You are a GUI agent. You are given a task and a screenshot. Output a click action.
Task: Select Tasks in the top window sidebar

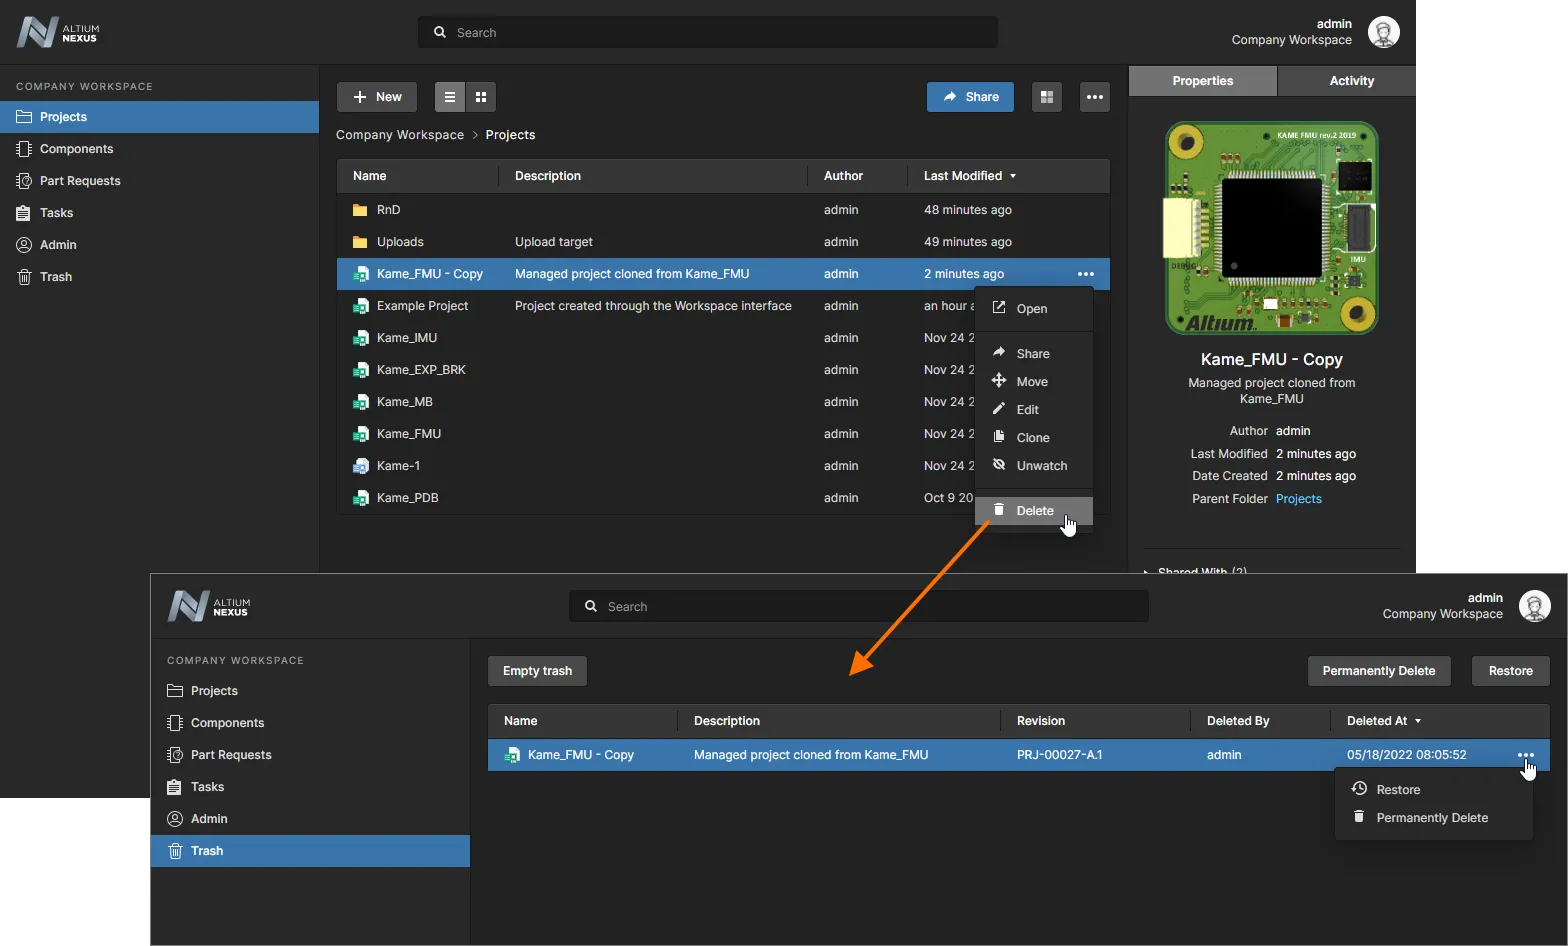coord(159,213)
